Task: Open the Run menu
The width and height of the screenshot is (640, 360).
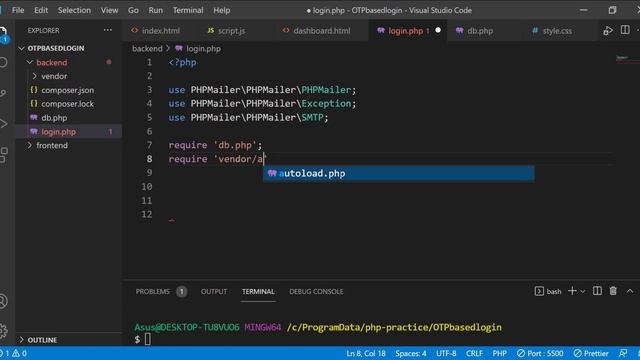Action: (156, 10)
